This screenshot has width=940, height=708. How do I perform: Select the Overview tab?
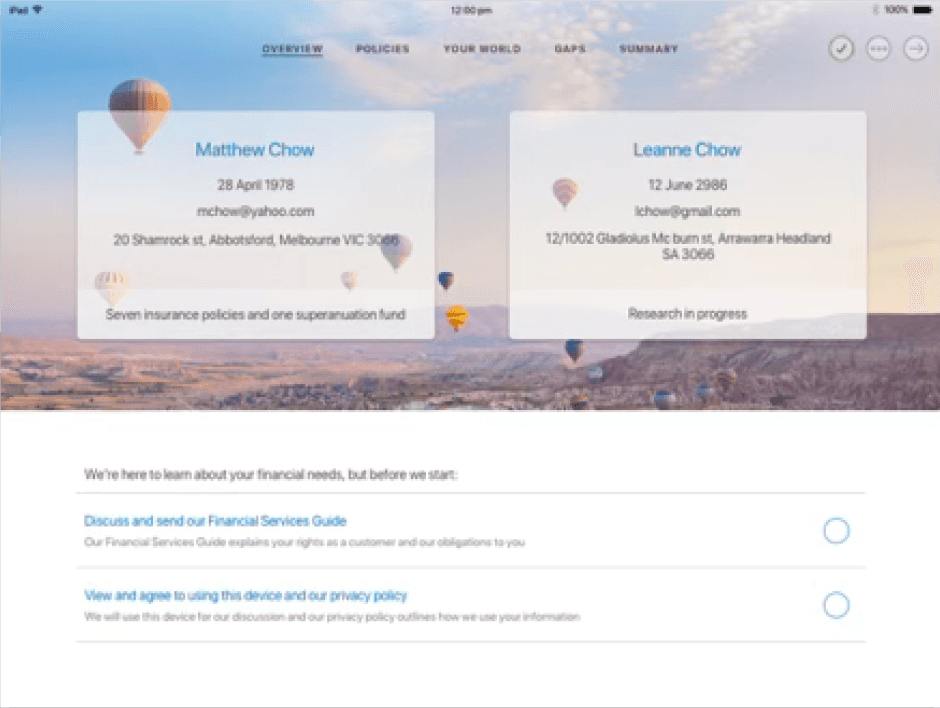(293, 49)
